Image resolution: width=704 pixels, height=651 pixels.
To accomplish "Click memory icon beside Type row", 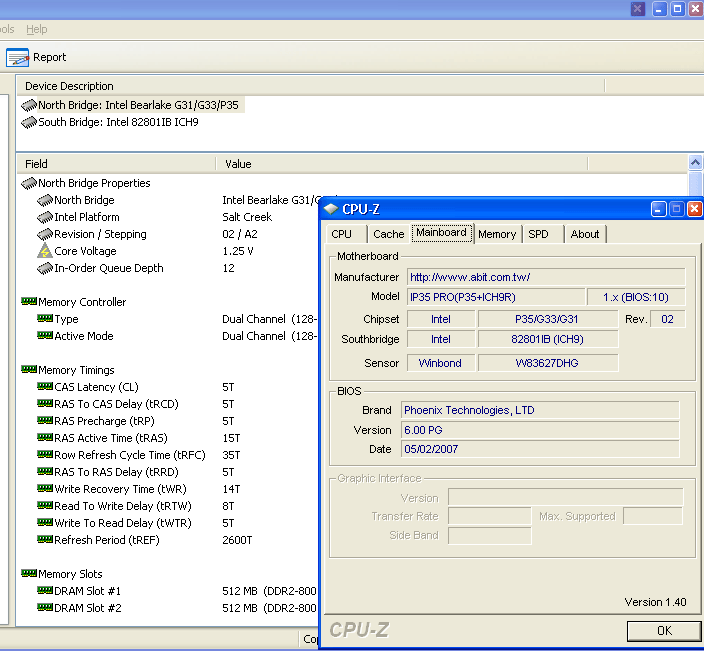I will [x=45, y=318].
